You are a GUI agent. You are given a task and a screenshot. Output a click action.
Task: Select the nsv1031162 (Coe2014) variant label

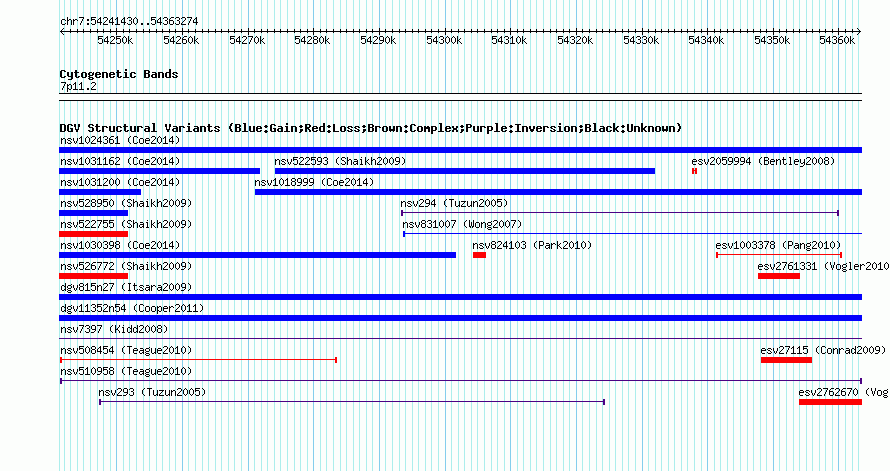coord(120,161)
